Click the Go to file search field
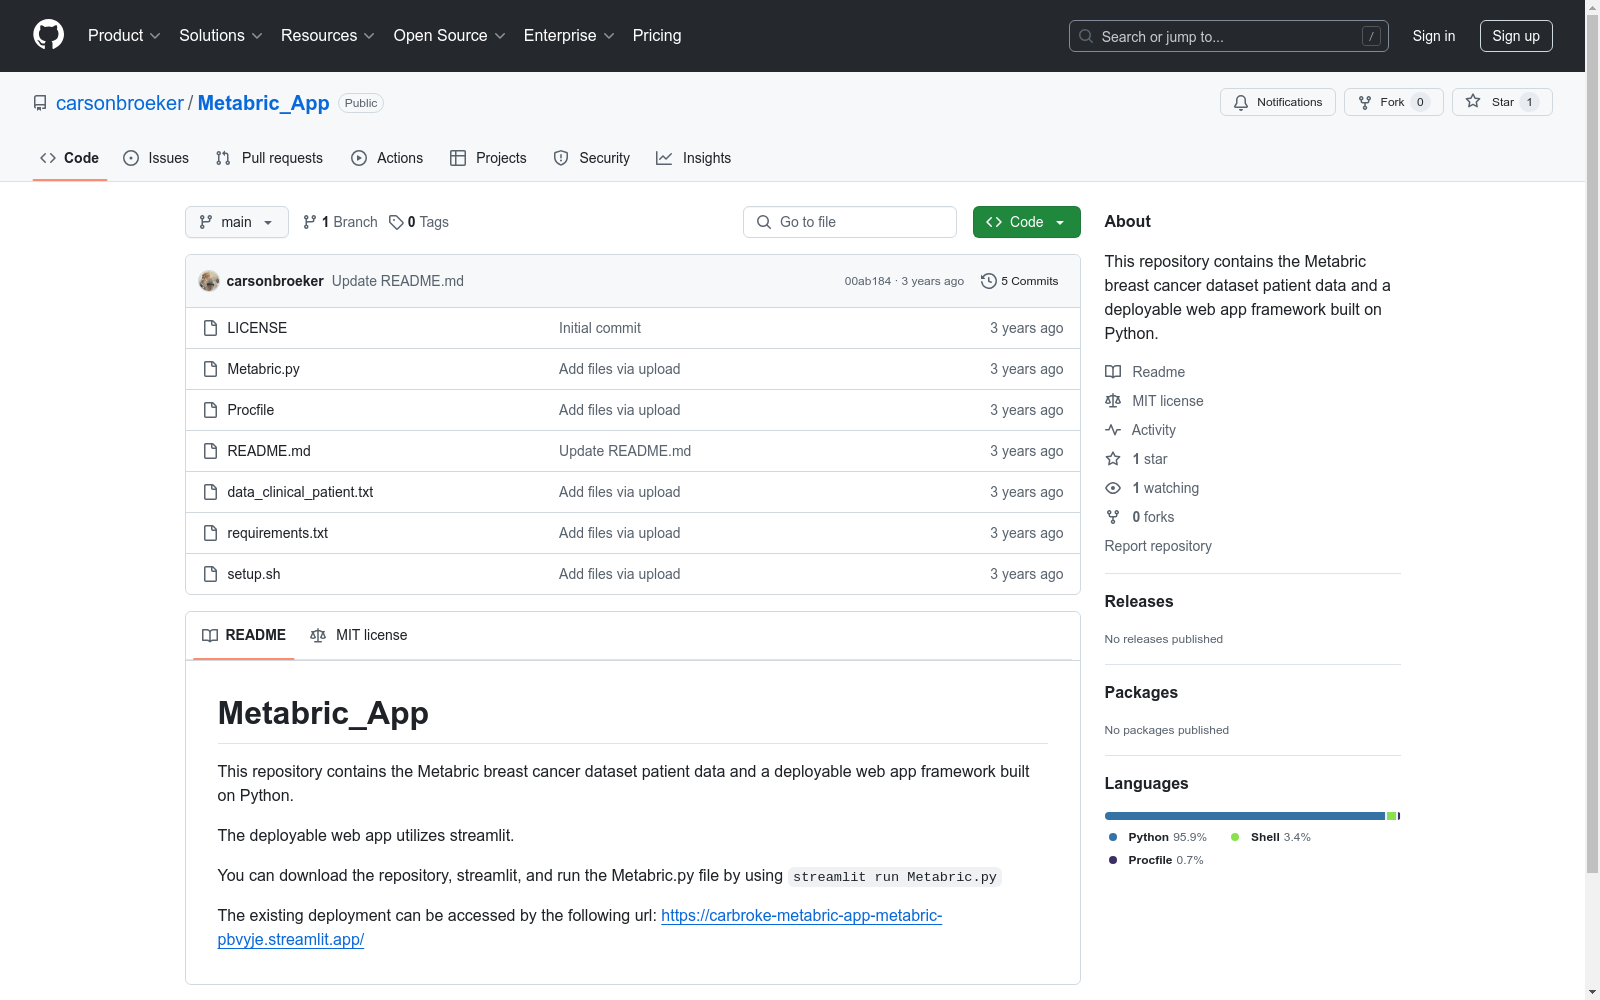The height and width of the screenshot is (1000, 1600). pyautogui.click(x=850, y=222)
